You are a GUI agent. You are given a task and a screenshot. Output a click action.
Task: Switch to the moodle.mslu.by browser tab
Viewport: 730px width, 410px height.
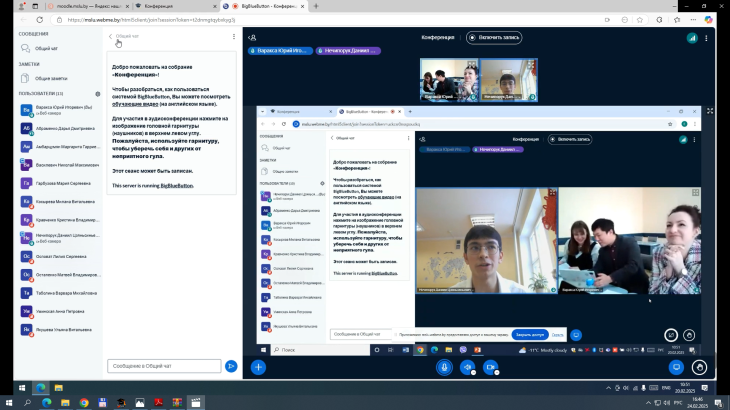click(x=88, y=6)
